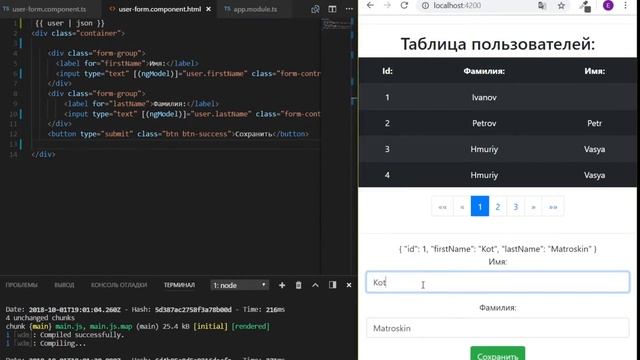This screenshot has width=640, height=360.
Task: Click the Таблица пользователей heading
Action: click(x=498, y=44)
